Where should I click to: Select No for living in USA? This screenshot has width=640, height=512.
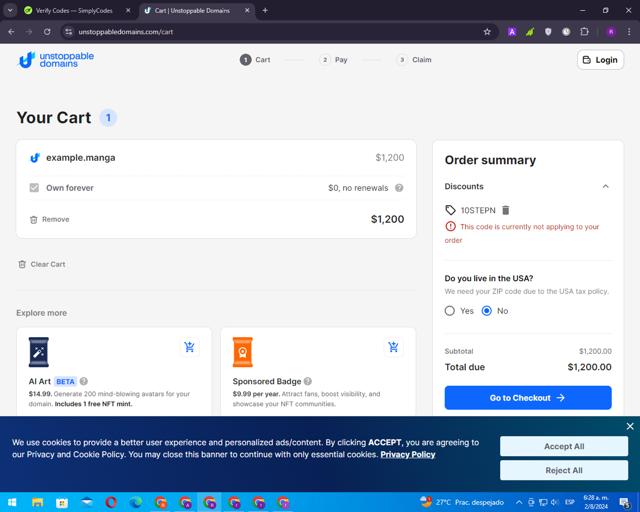487,311
